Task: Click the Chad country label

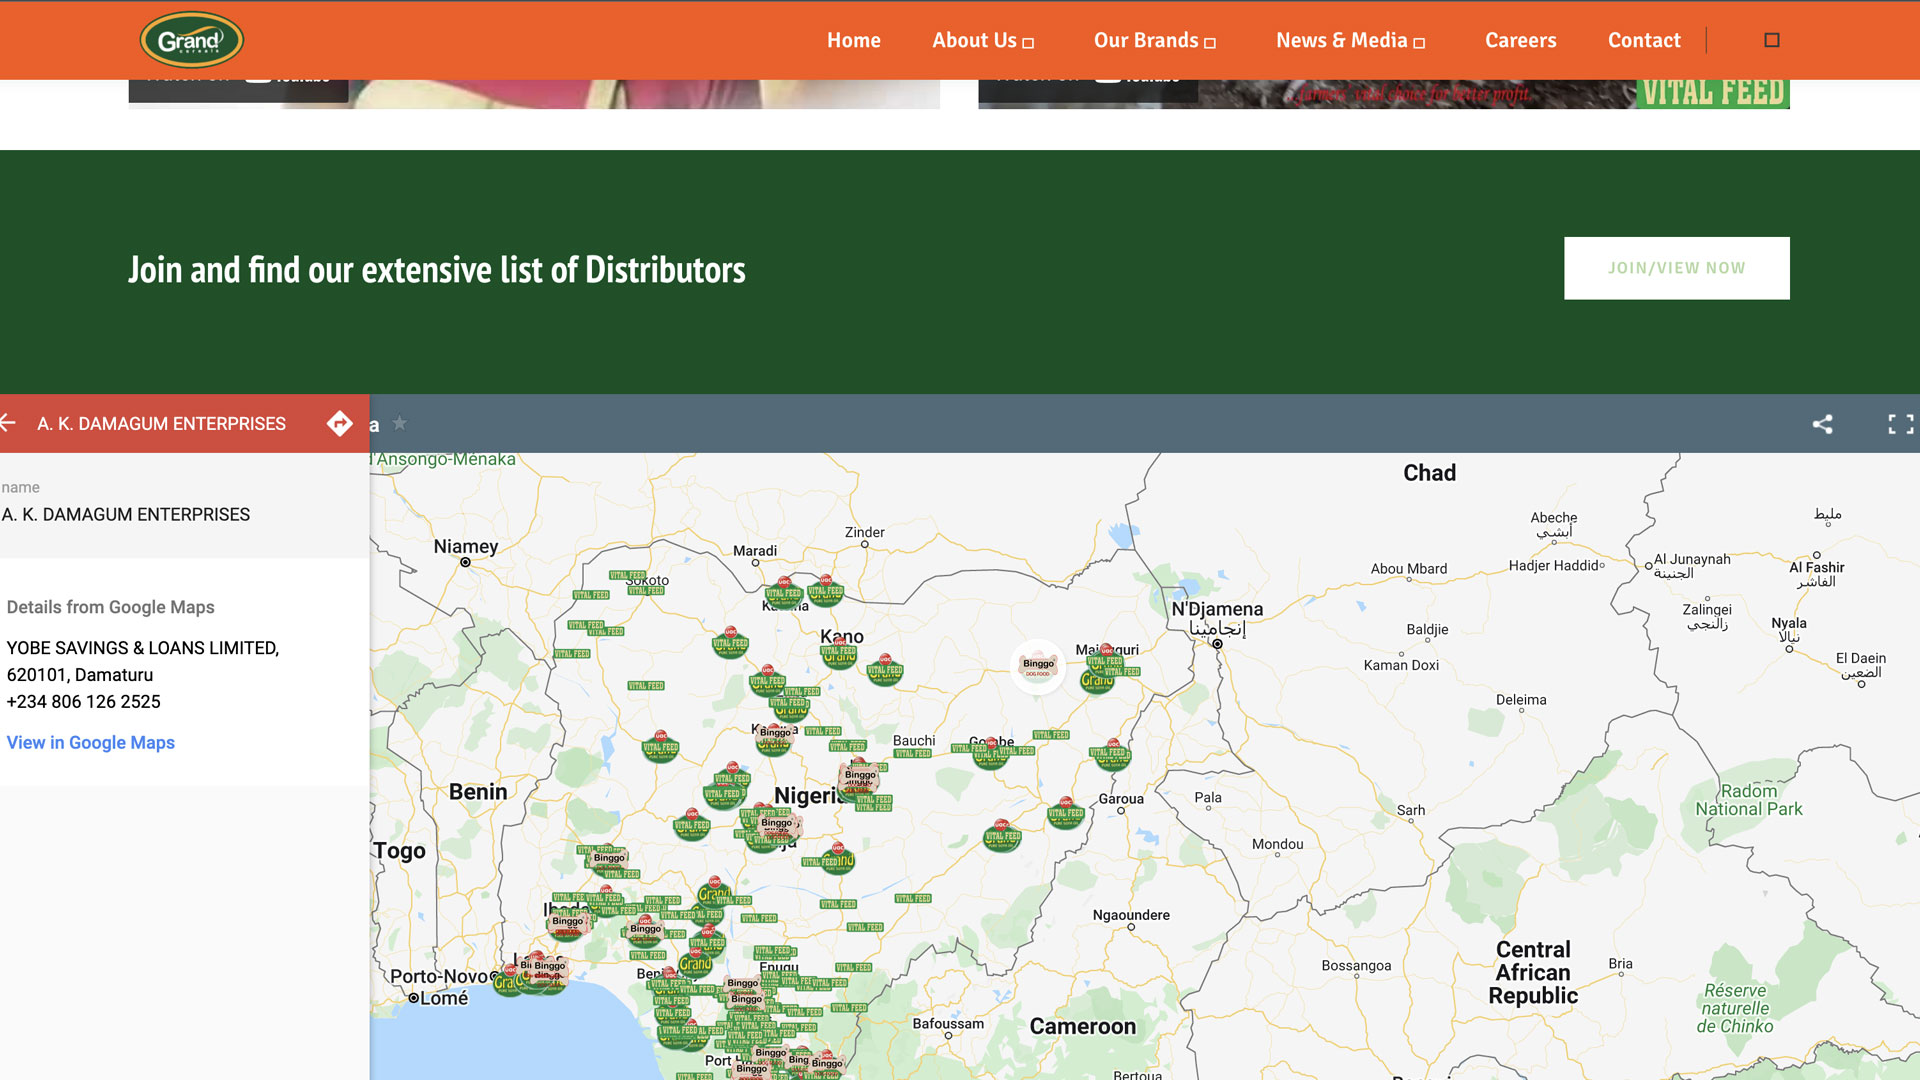Action: [1429, 473]
